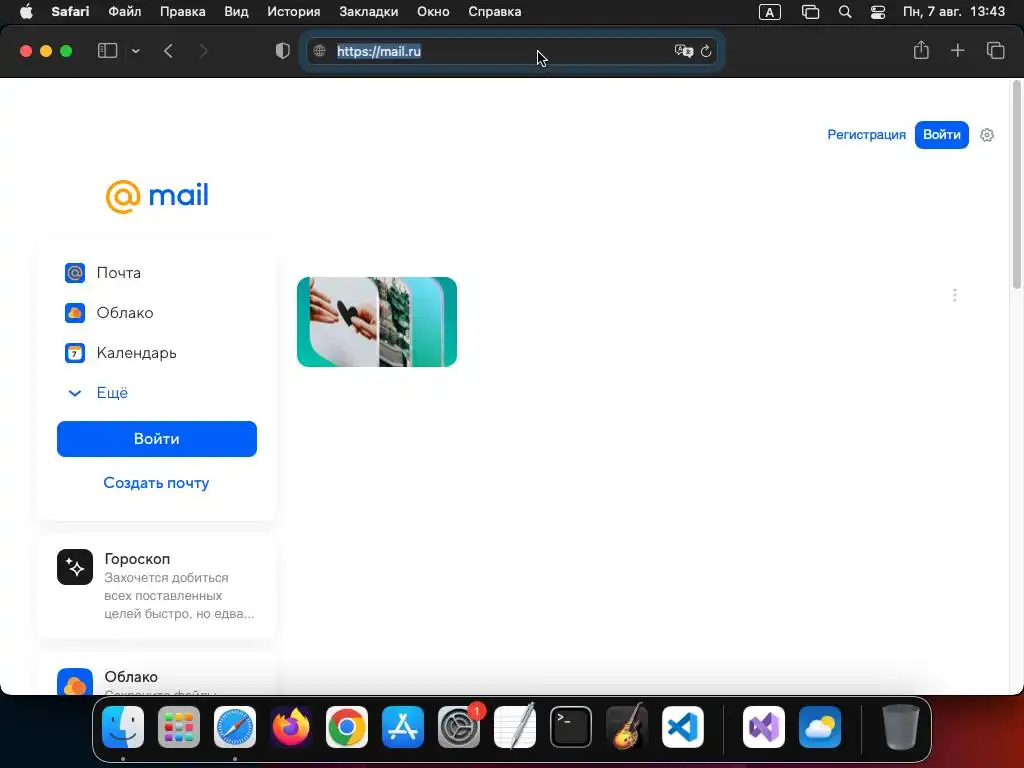Launch Terminal from the Dock

[x=571, y=727]
